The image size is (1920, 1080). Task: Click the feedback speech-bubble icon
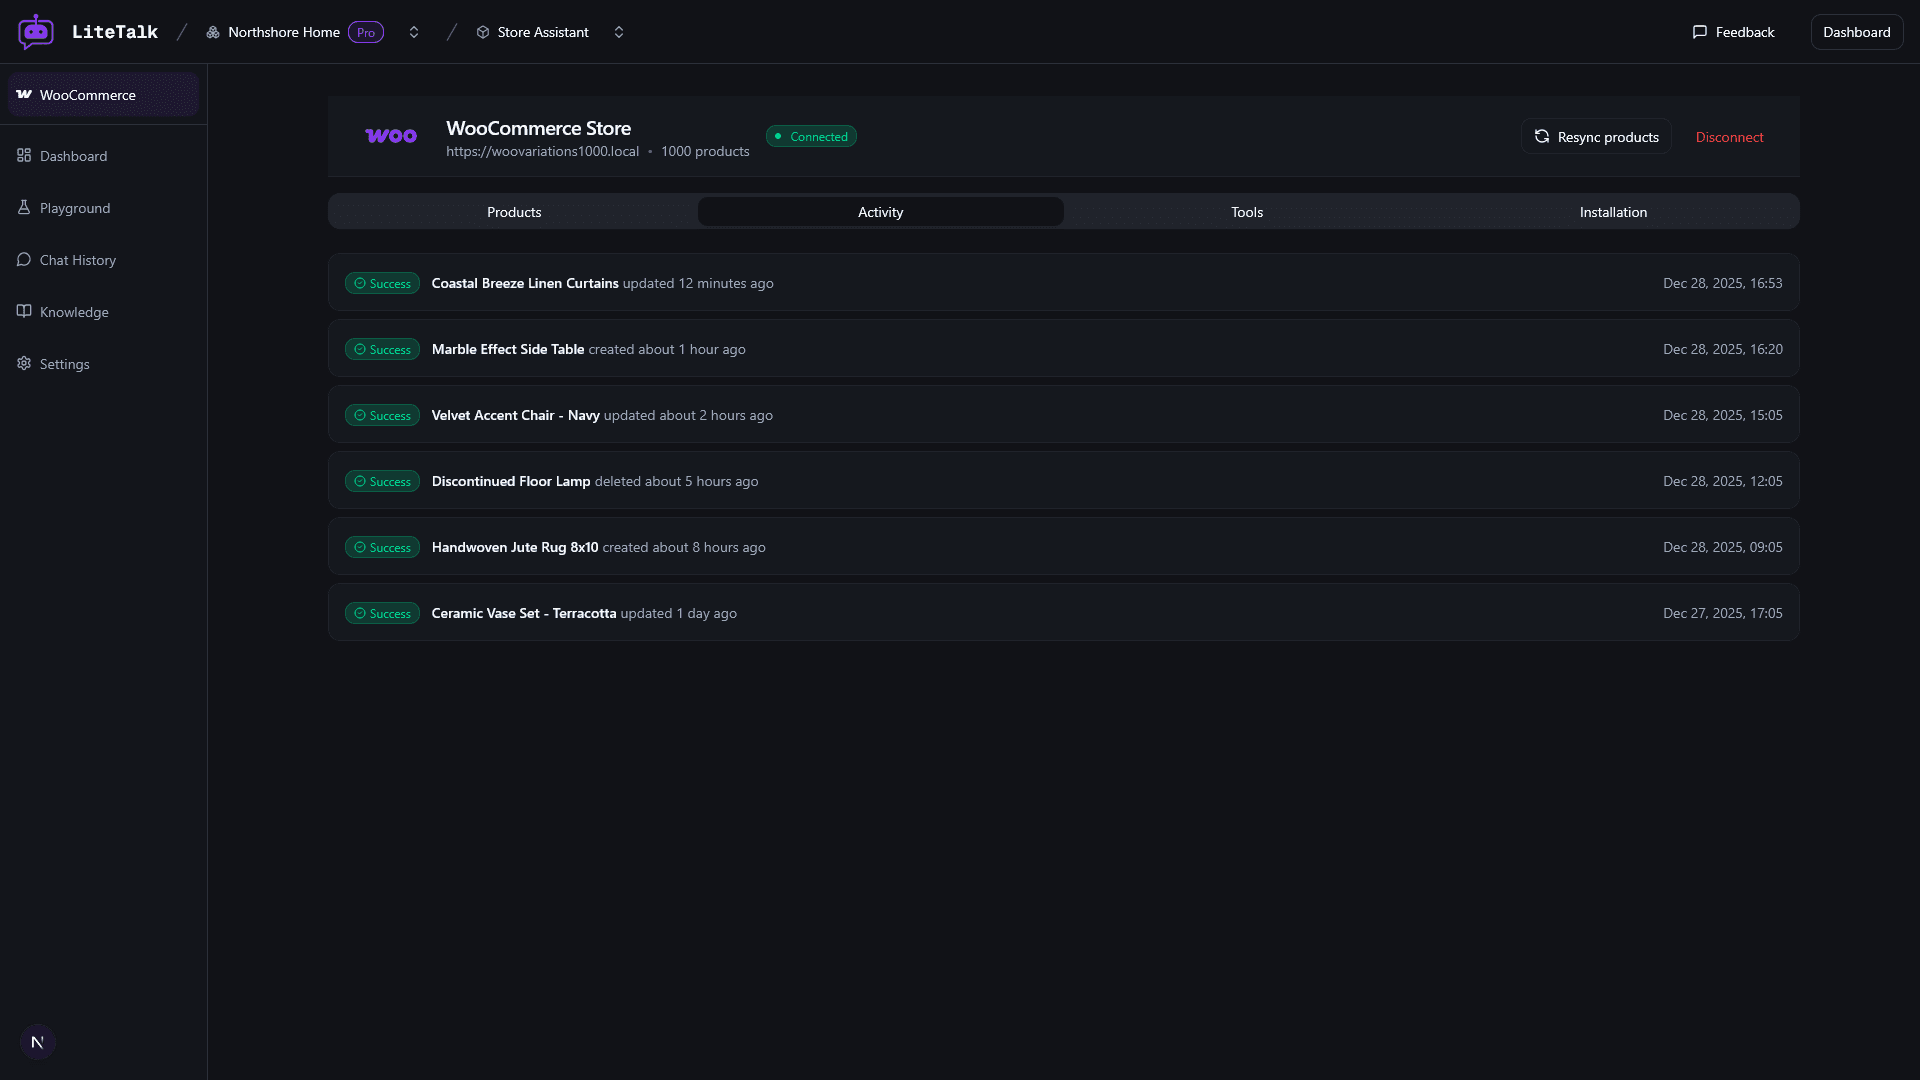1700,31
